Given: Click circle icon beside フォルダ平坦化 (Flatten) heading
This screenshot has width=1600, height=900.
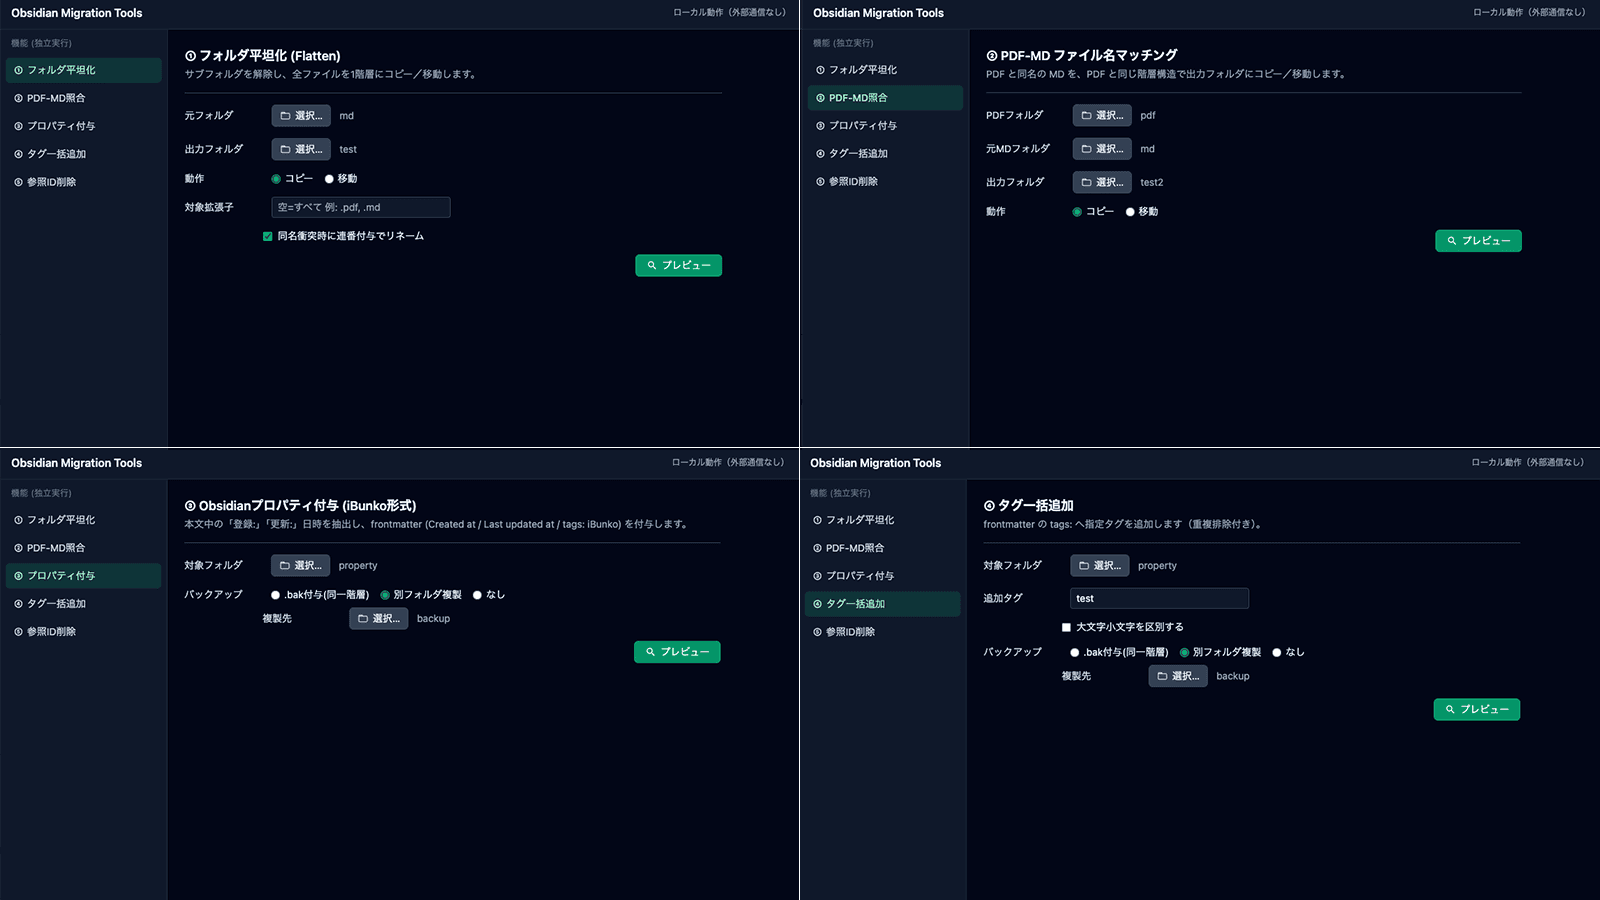Looking at the screenshot, I should coord(190,56).
